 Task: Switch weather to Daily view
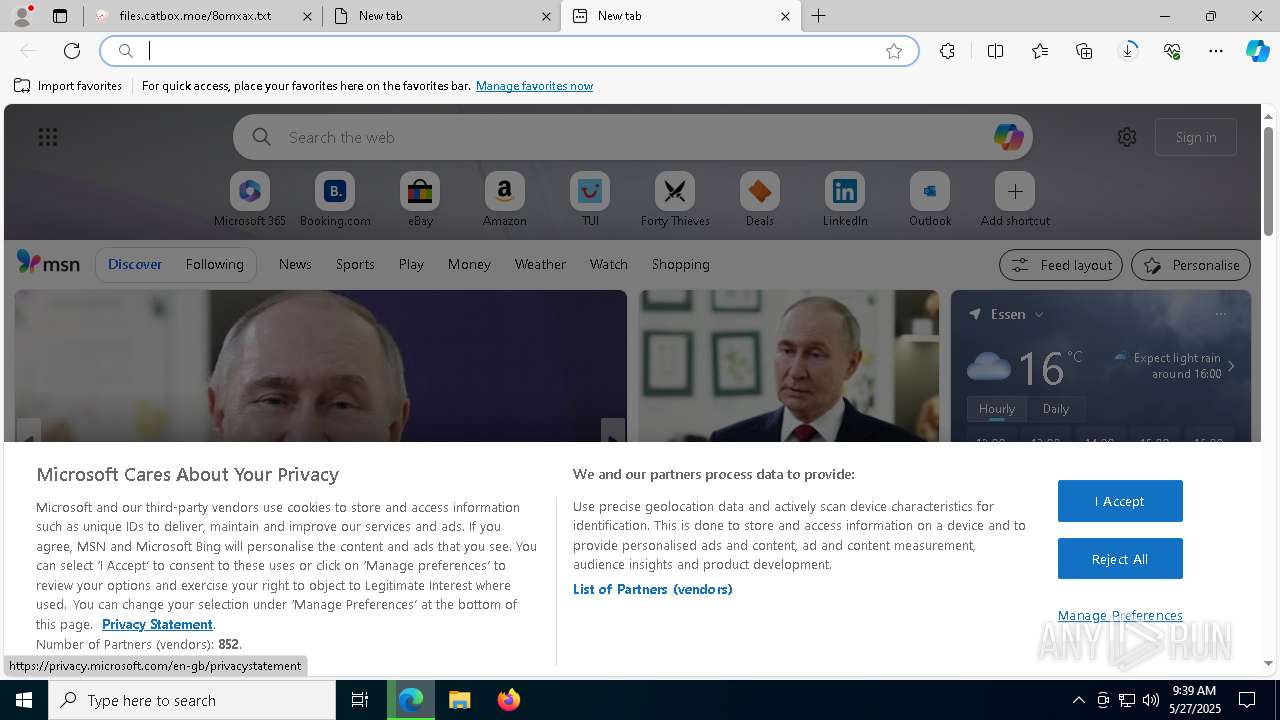(x=1056, y=408)
